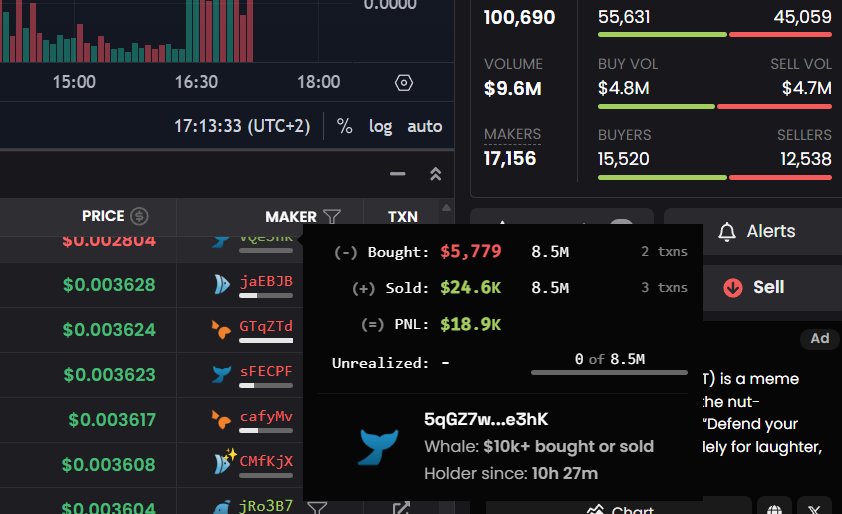The width and height of the screenshot is (842, 514).
Task: Minimize the transactions panel with dash icon
Action: (397, 173)
